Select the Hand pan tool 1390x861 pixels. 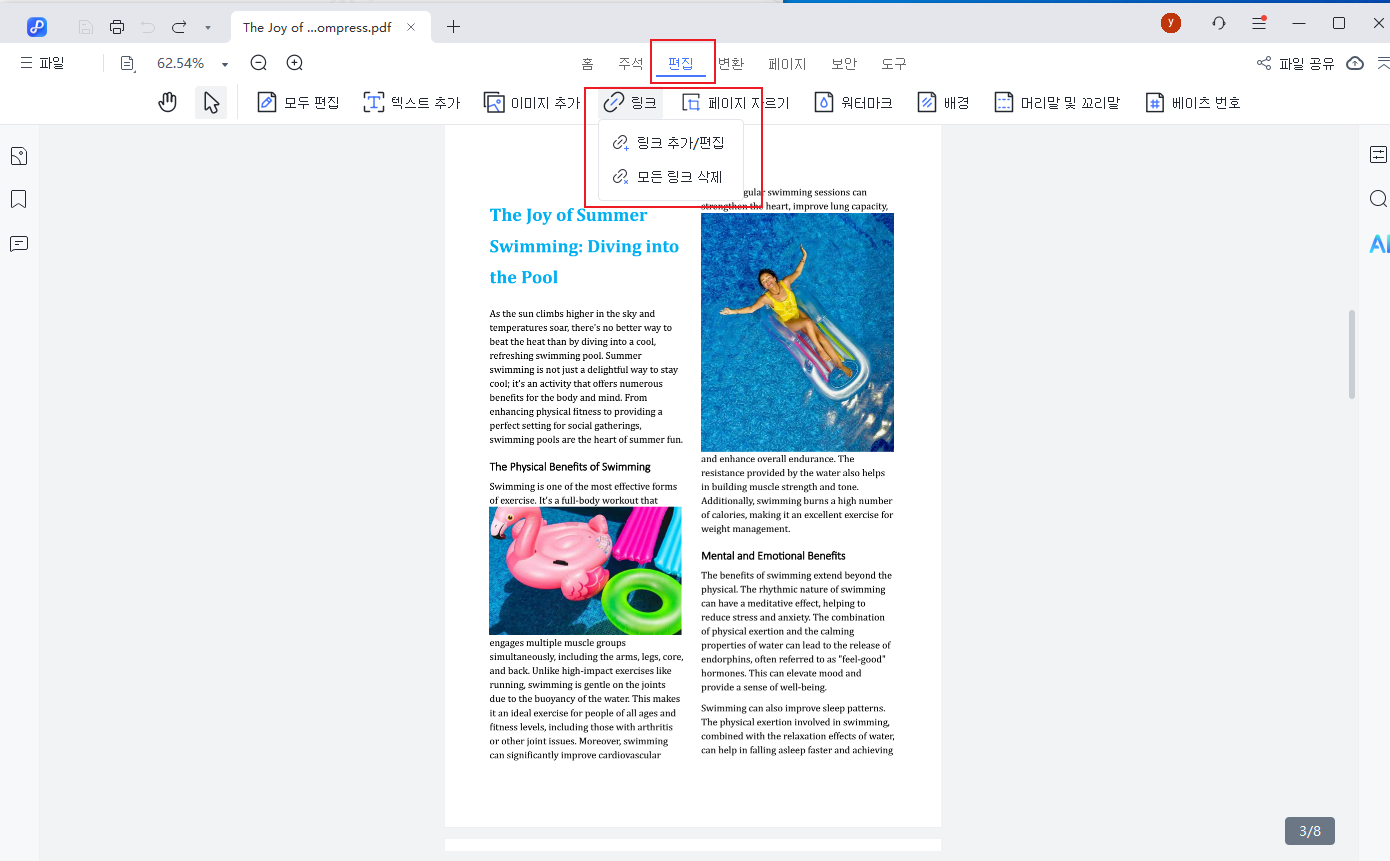click(168, 102)
